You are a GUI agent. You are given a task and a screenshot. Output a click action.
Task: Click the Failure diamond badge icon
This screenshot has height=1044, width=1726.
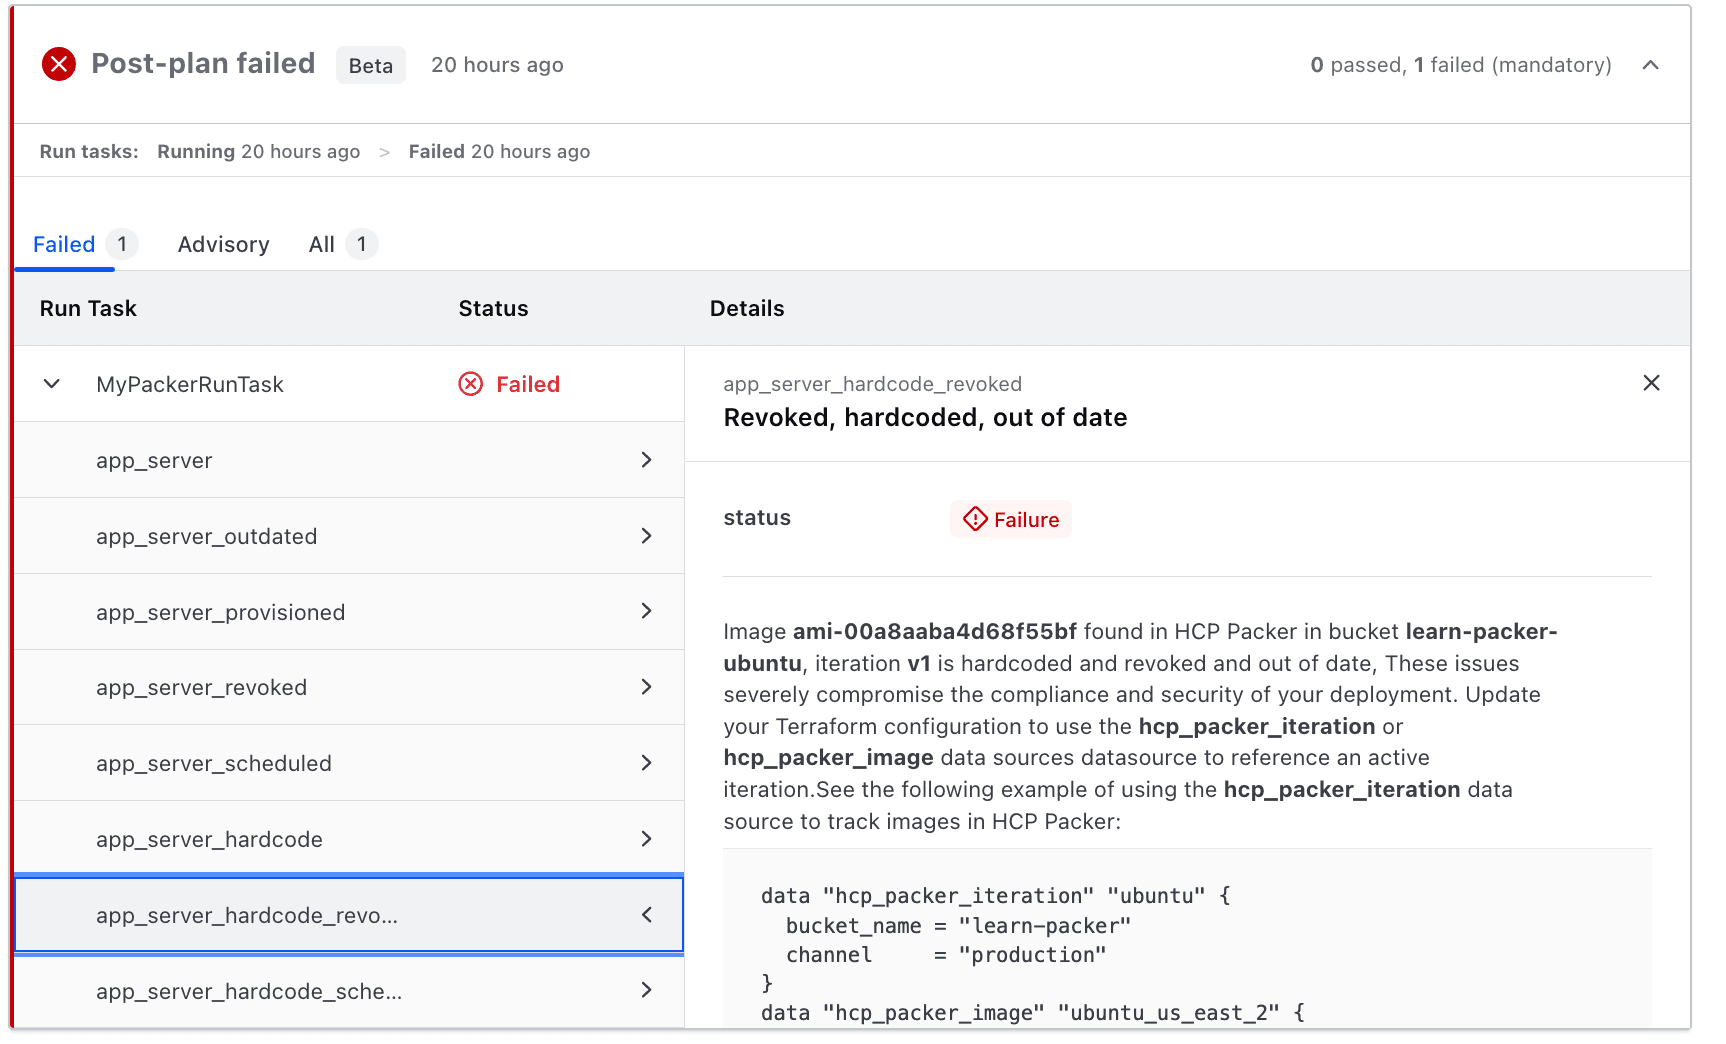point(974,519)
